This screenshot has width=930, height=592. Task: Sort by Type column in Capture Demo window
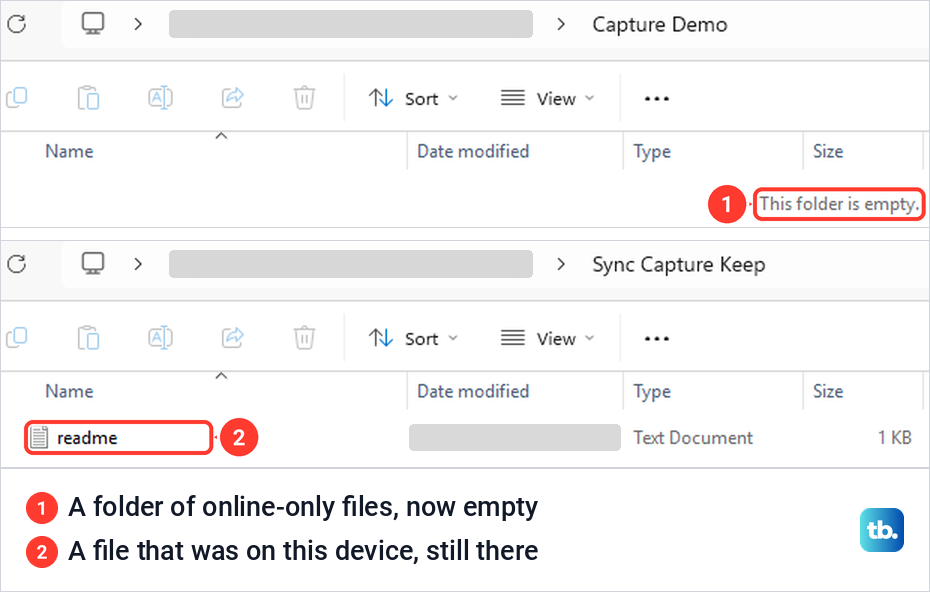click(x=652, y=151)
